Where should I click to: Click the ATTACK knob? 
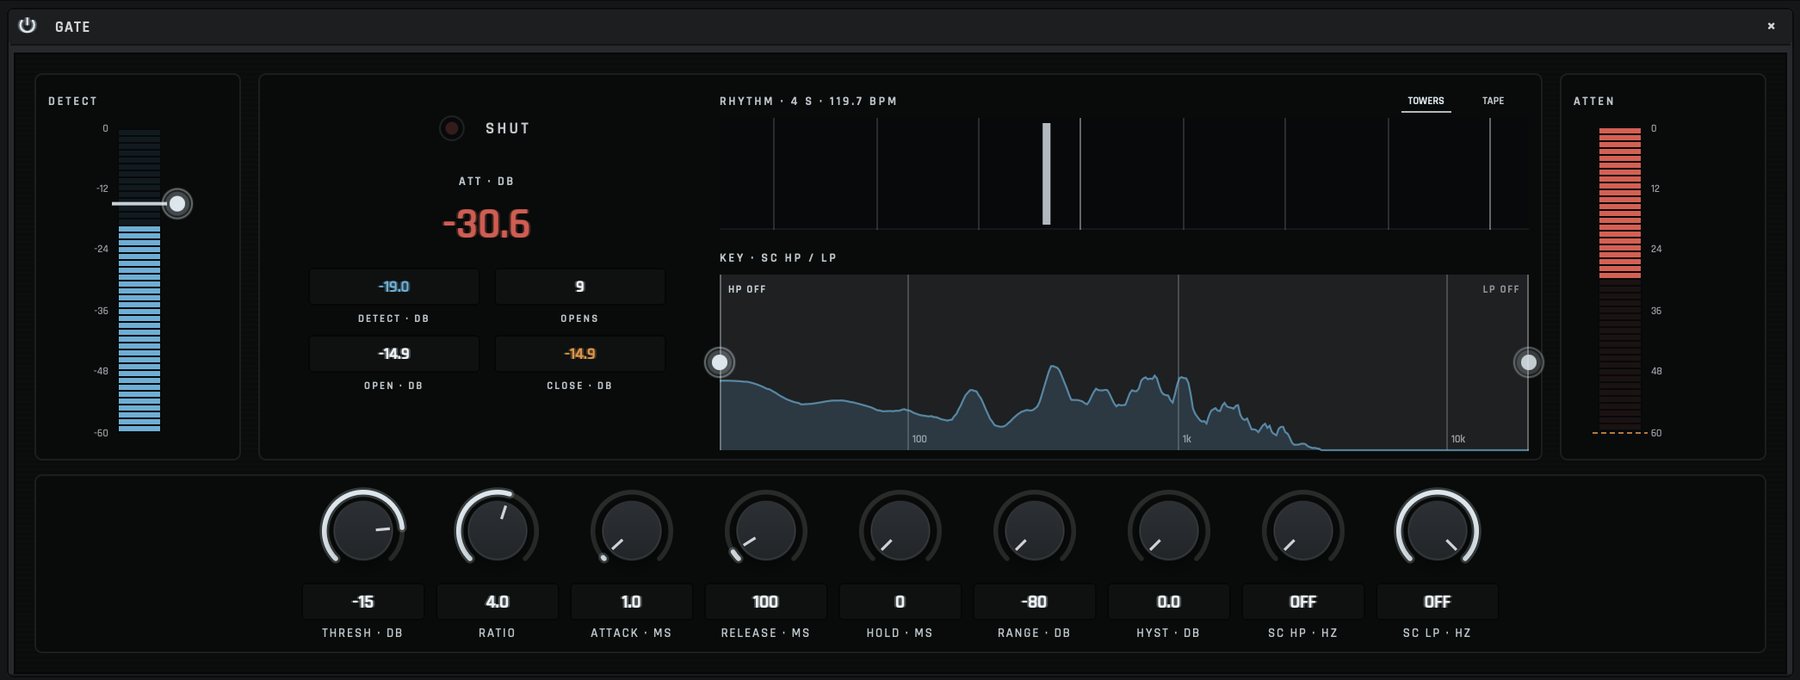coord(631,530)
